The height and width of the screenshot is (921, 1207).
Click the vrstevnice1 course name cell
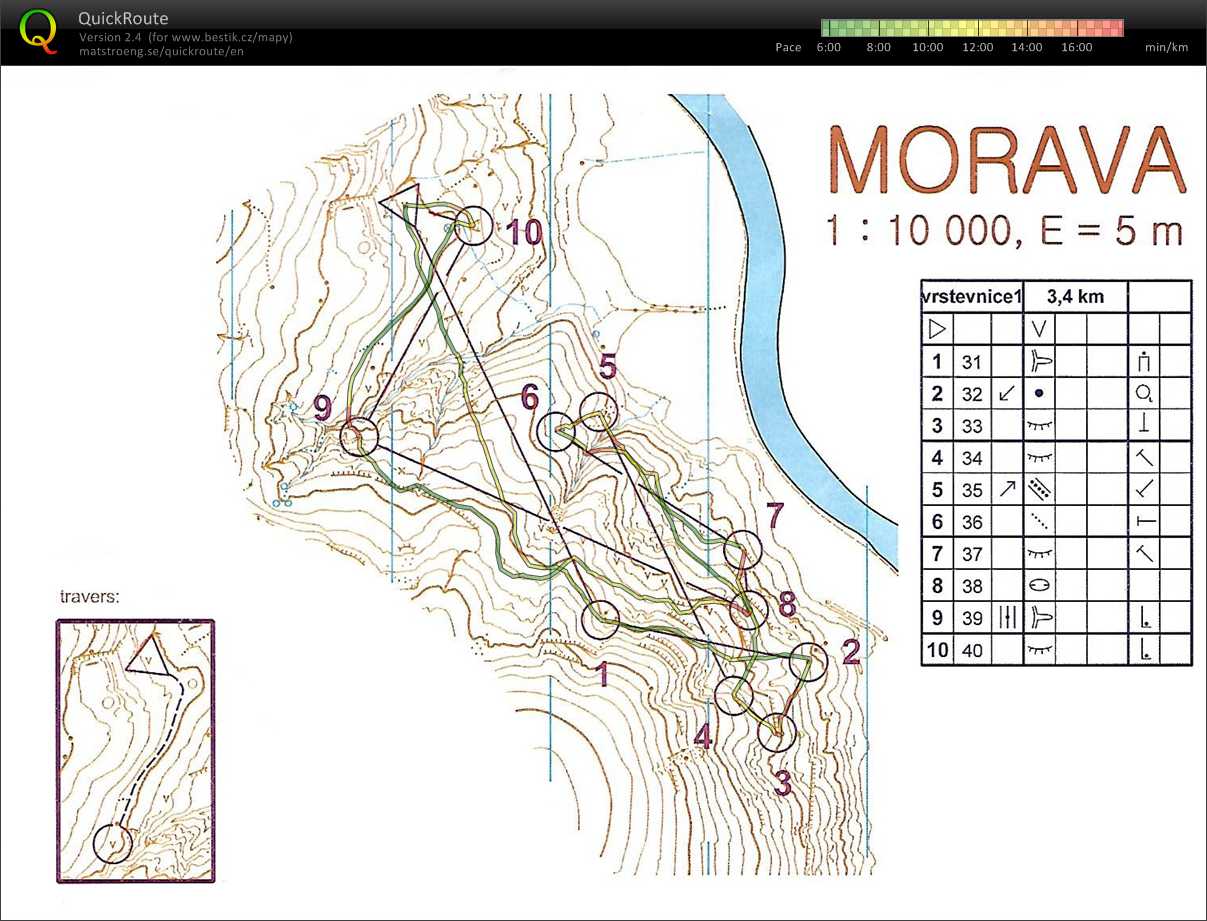tap(970, 296)
